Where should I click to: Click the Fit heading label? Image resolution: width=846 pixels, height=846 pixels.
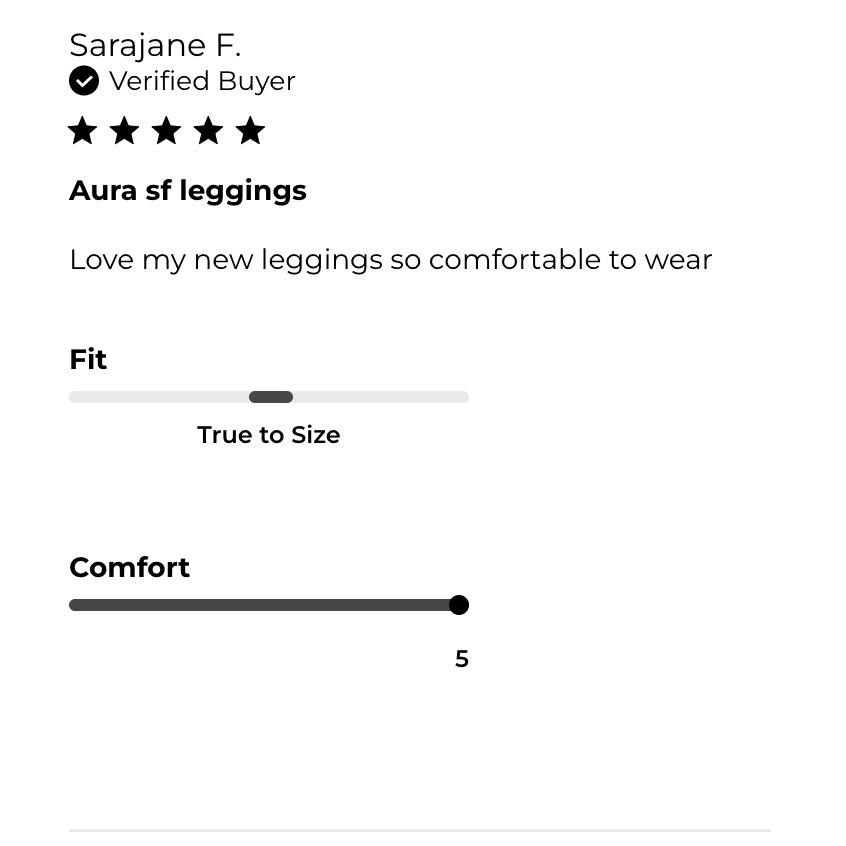click(88, 359)
